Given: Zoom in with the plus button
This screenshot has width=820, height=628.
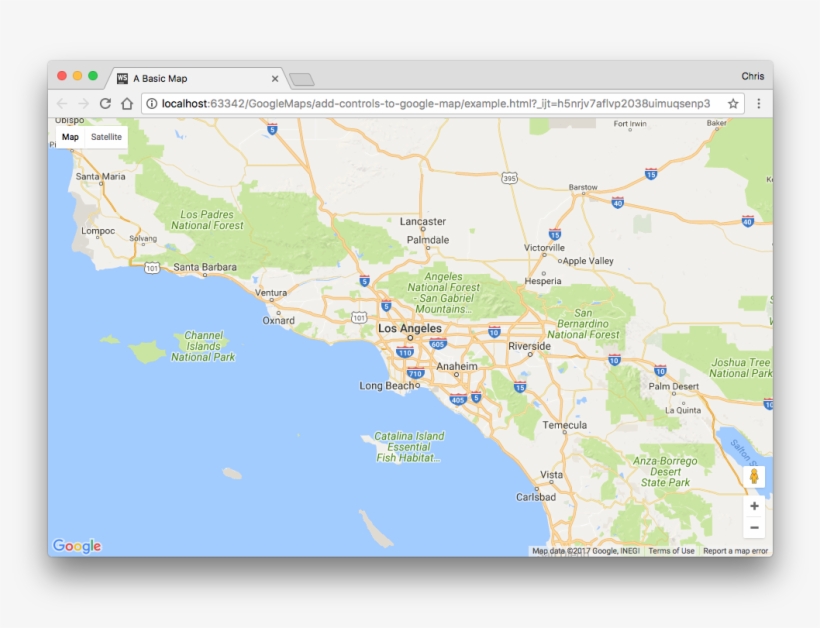Looking at the screenshot, I should tap(753, 506).
